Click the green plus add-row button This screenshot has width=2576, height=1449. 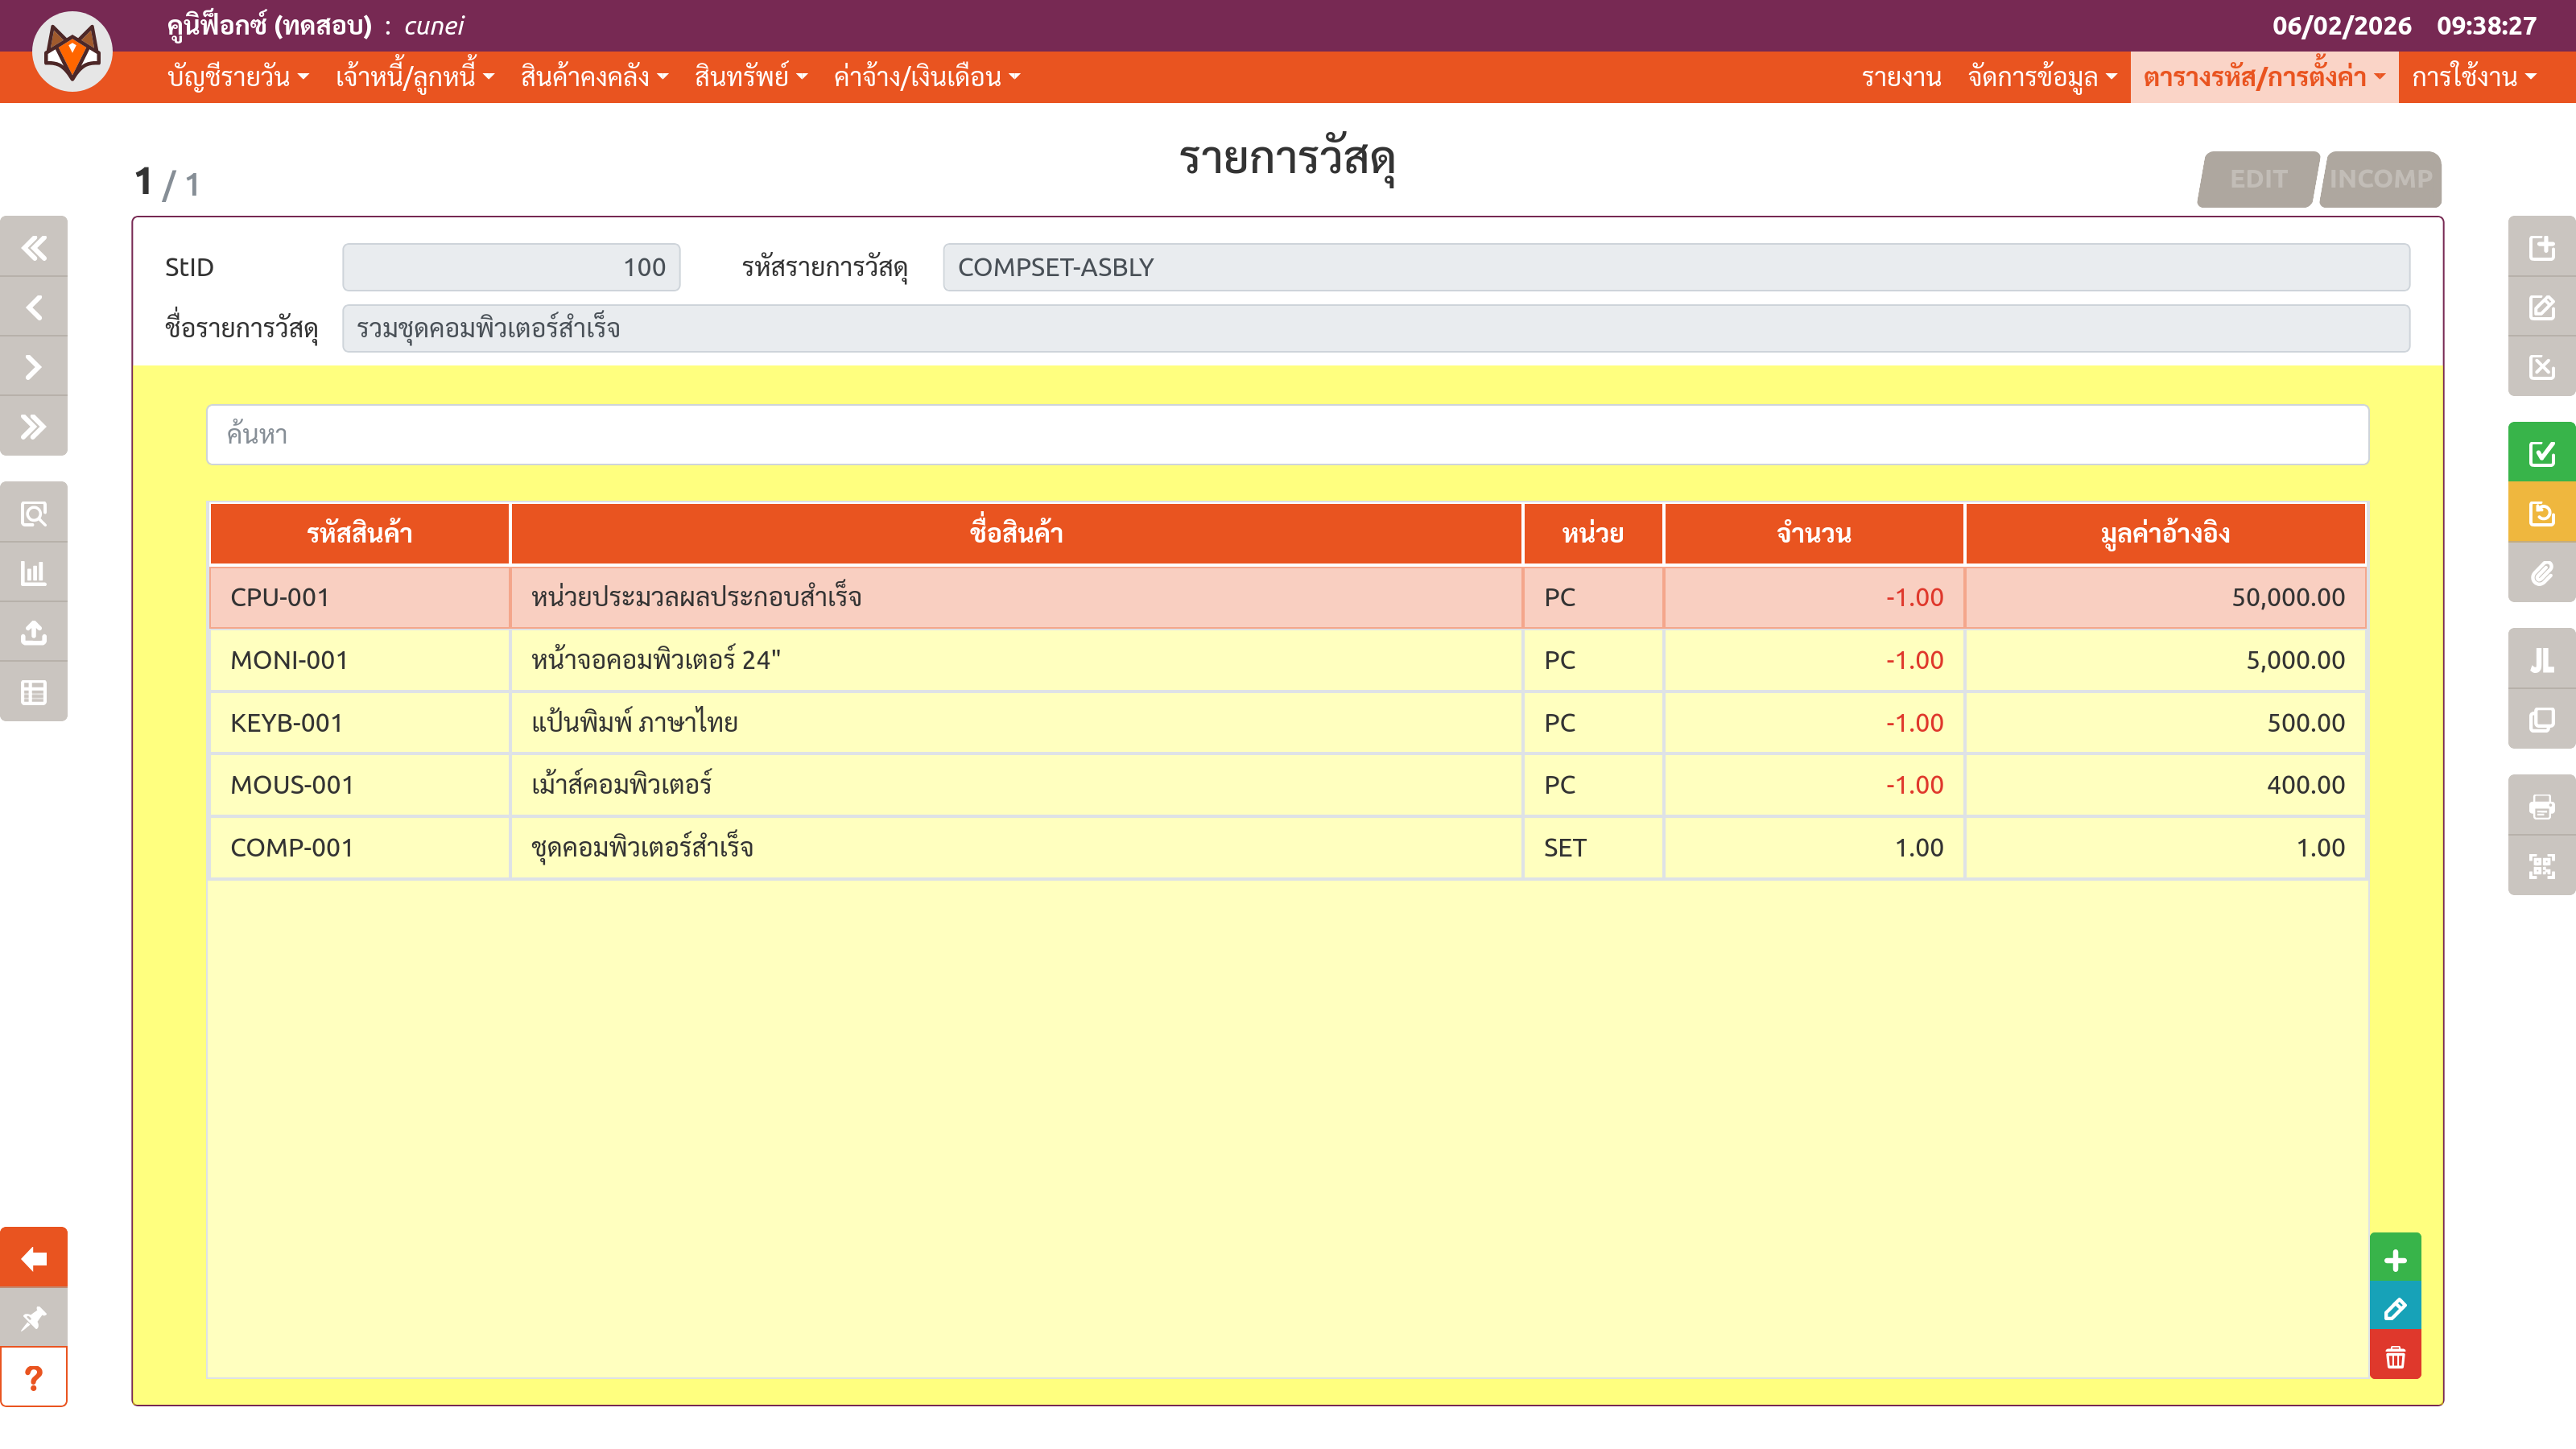coord(2394,1260)
